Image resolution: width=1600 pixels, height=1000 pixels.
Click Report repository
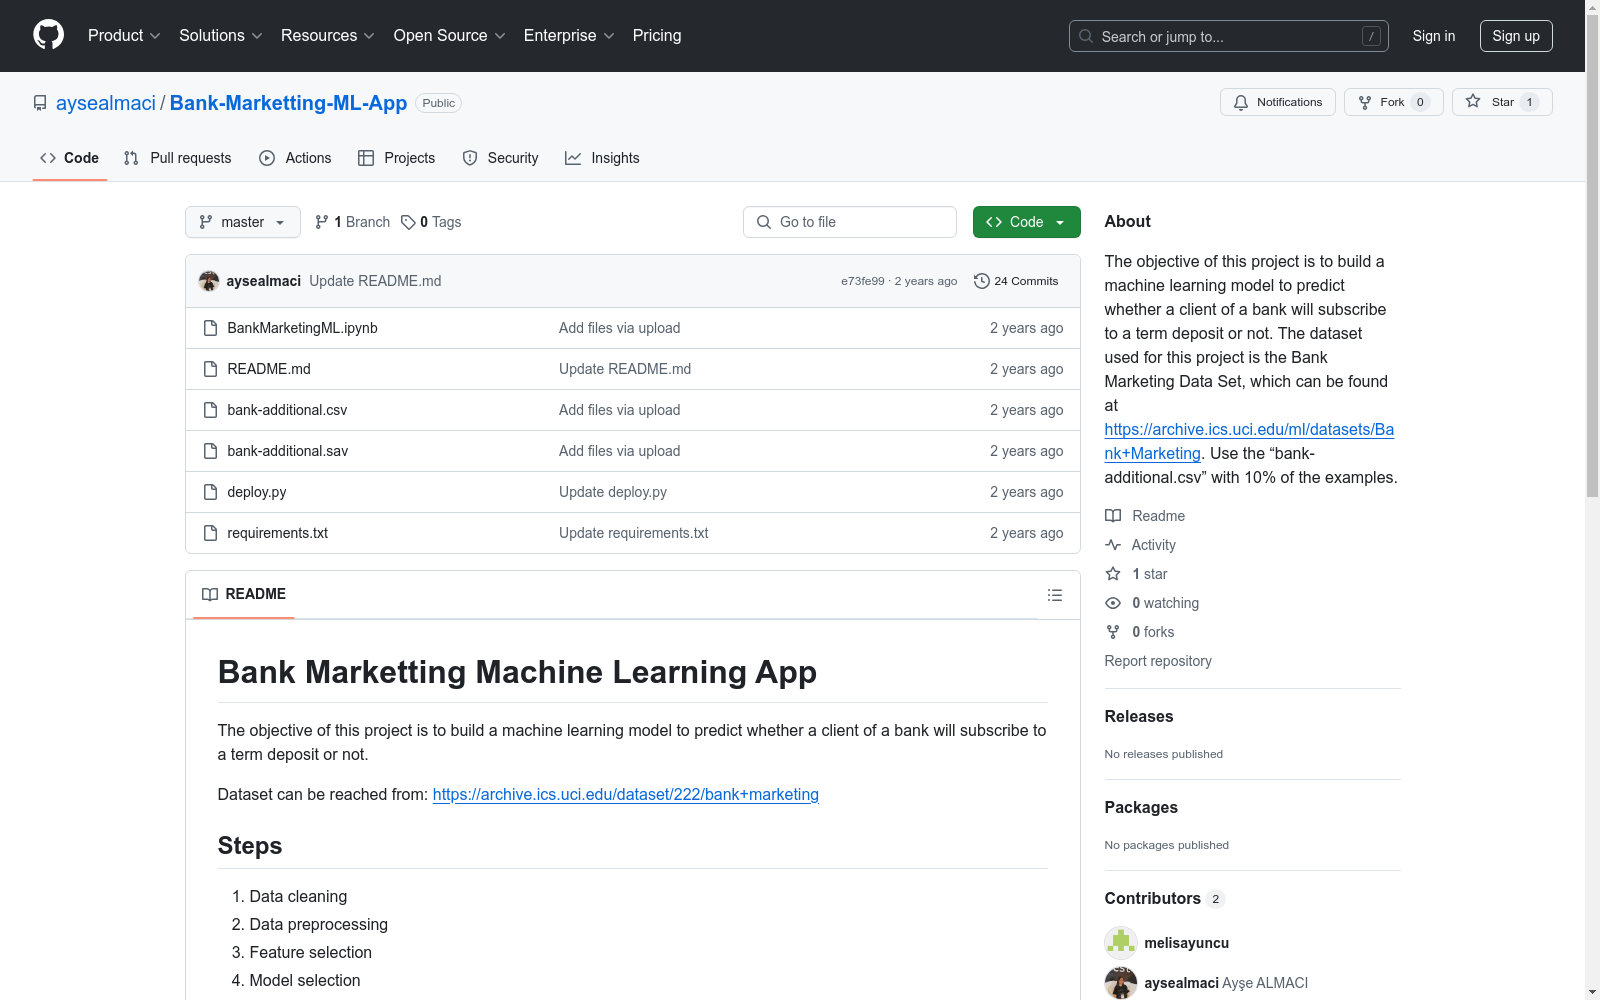point(1158,661)
